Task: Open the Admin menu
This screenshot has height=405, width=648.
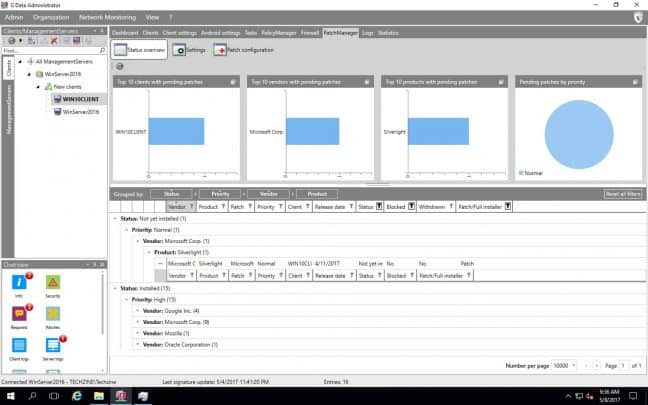Action: pyautogui.click(x=14, y=17)
